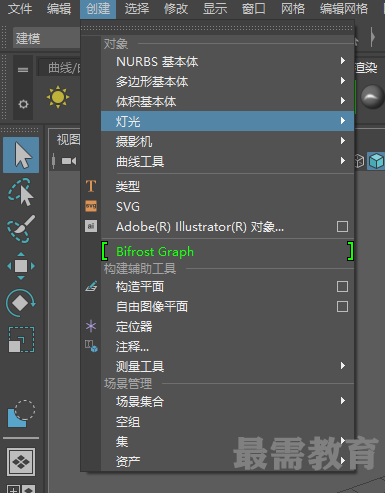Expand 曲线工具 submenu arrow
Screen dimensions: 385x493
(x=343, y=161)
